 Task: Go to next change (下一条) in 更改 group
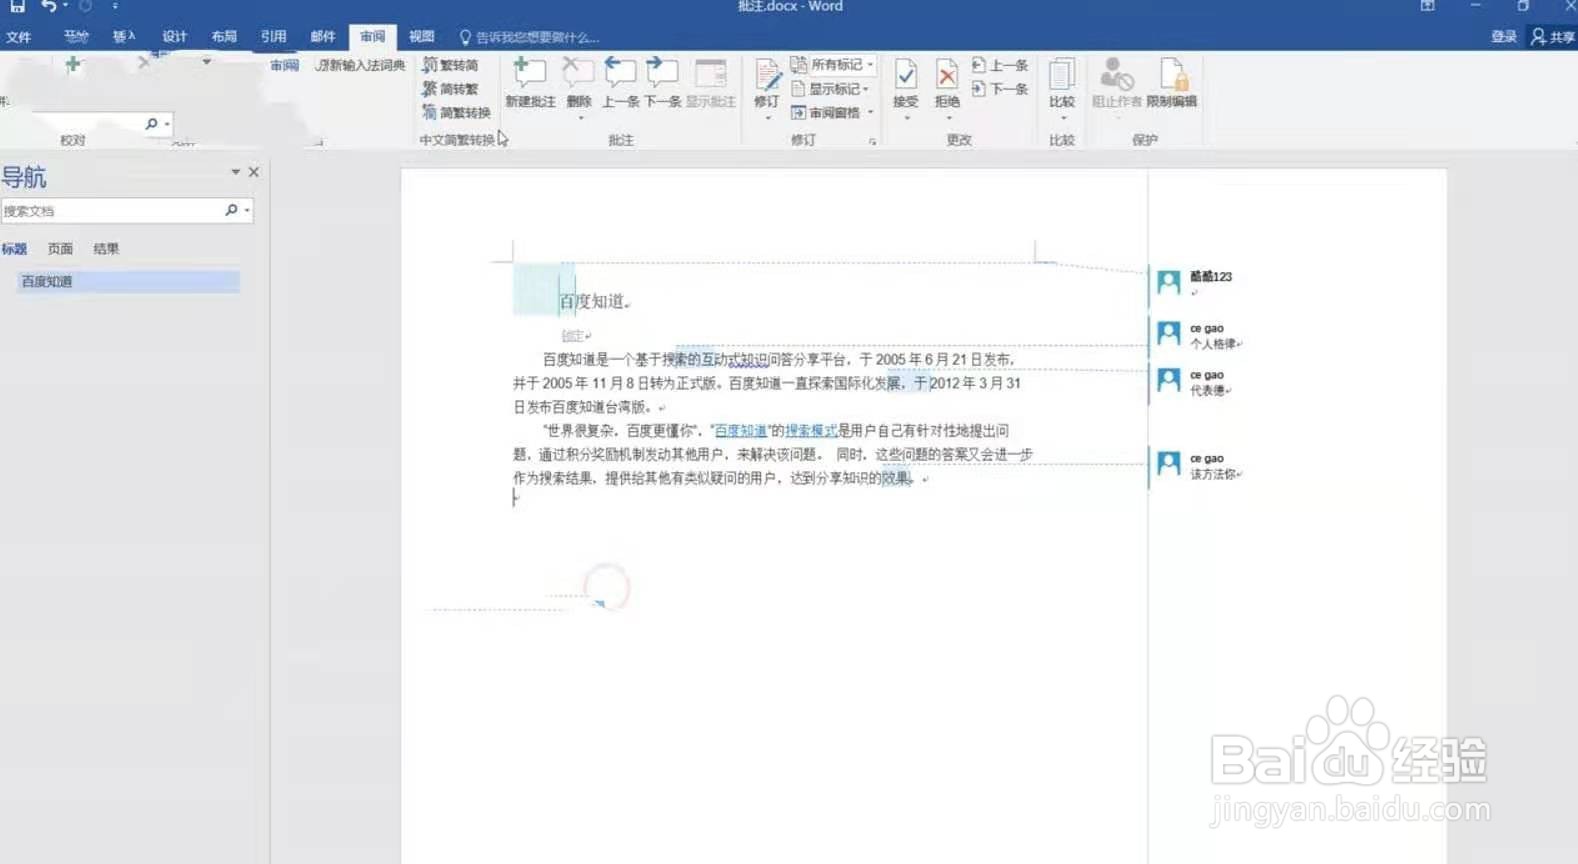point(1000,89)
